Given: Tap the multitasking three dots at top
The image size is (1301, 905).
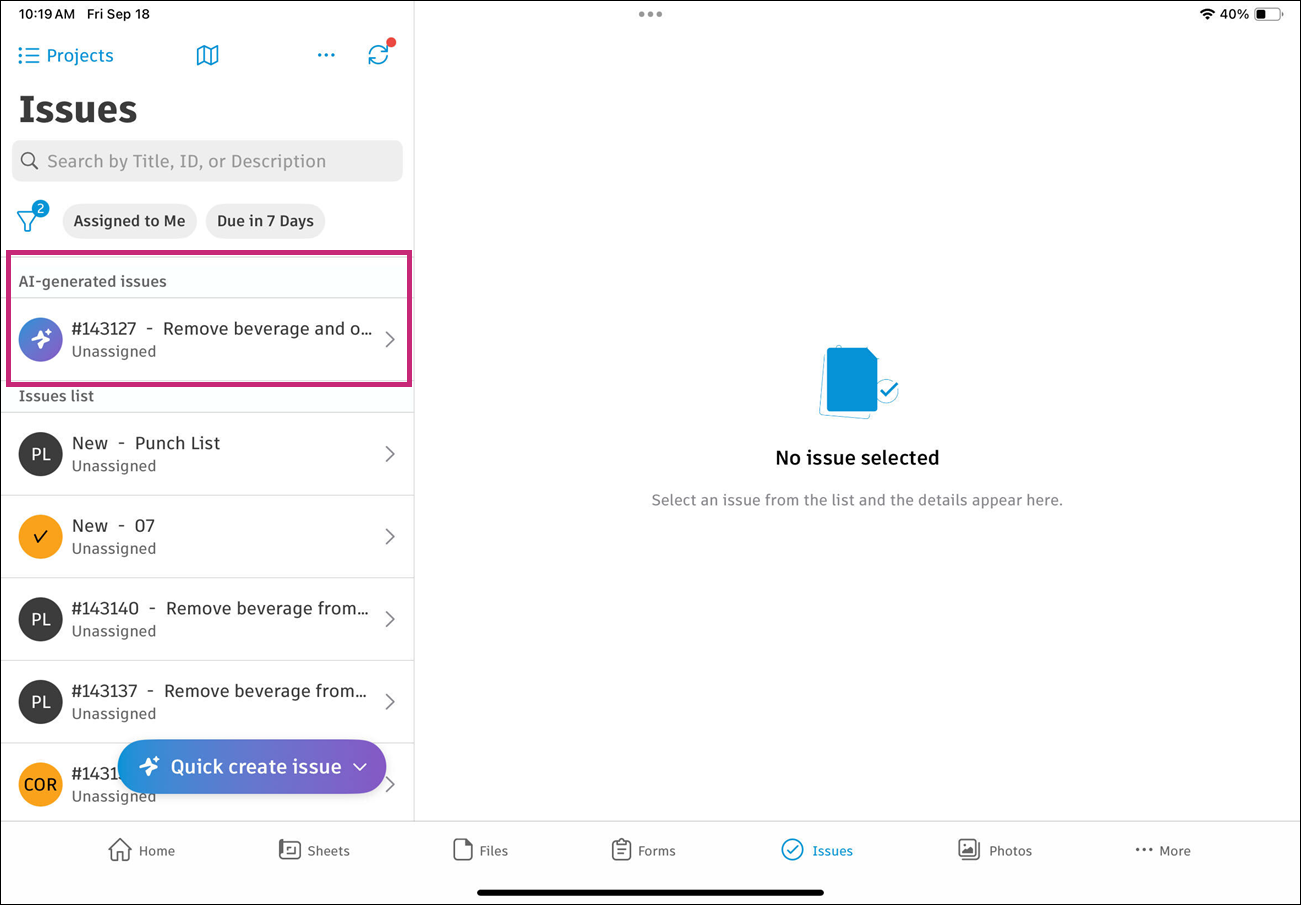Looking at the screenshot, I should (x=650, y=14).
